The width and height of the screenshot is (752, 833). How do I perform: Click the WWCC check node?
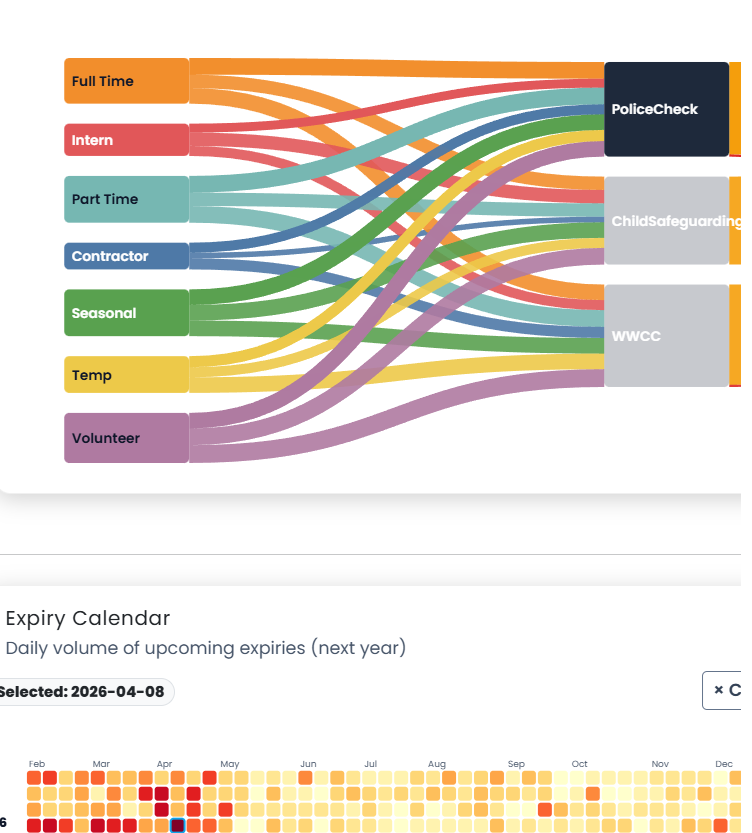pyautogui.click(x=666, y=335)
